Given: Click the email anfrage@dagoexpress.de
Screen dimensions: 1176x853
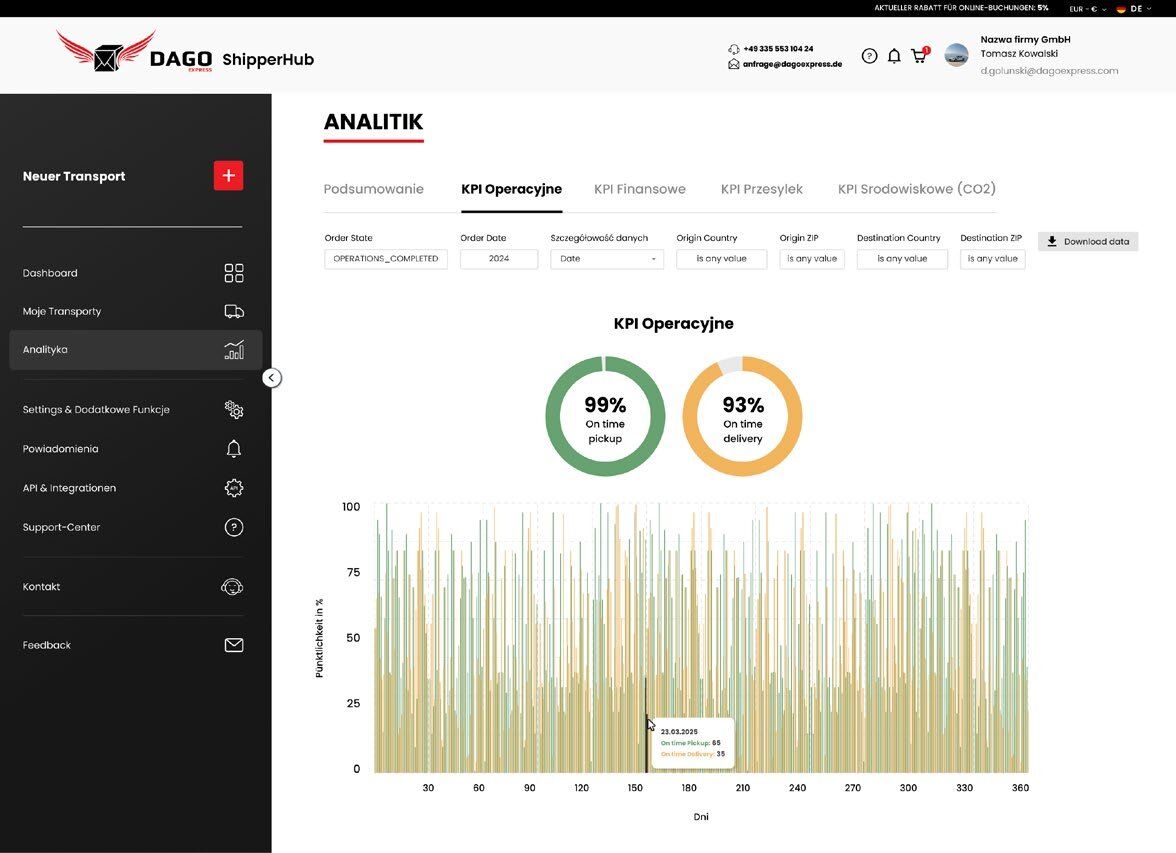Looking at the screenshot, I should point(792,65).
